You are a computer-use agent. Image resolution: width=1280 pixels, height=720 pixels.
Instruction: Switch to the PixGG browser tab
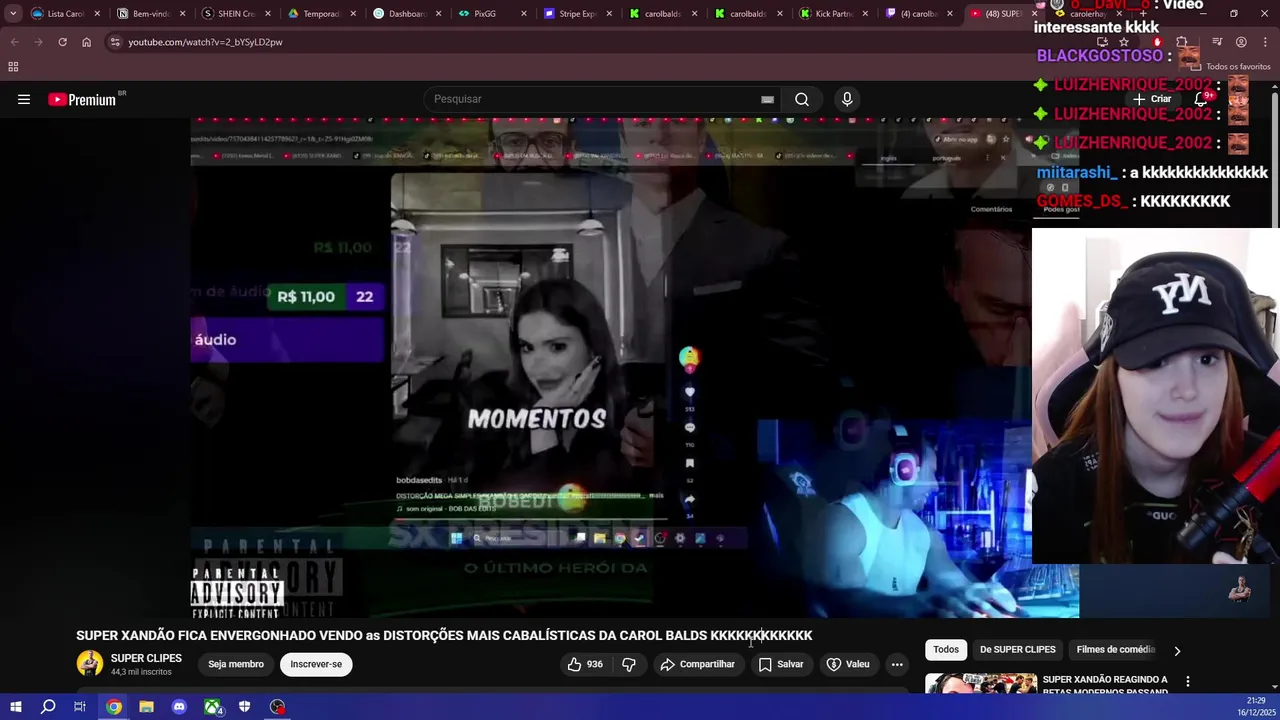coord(492,14)
